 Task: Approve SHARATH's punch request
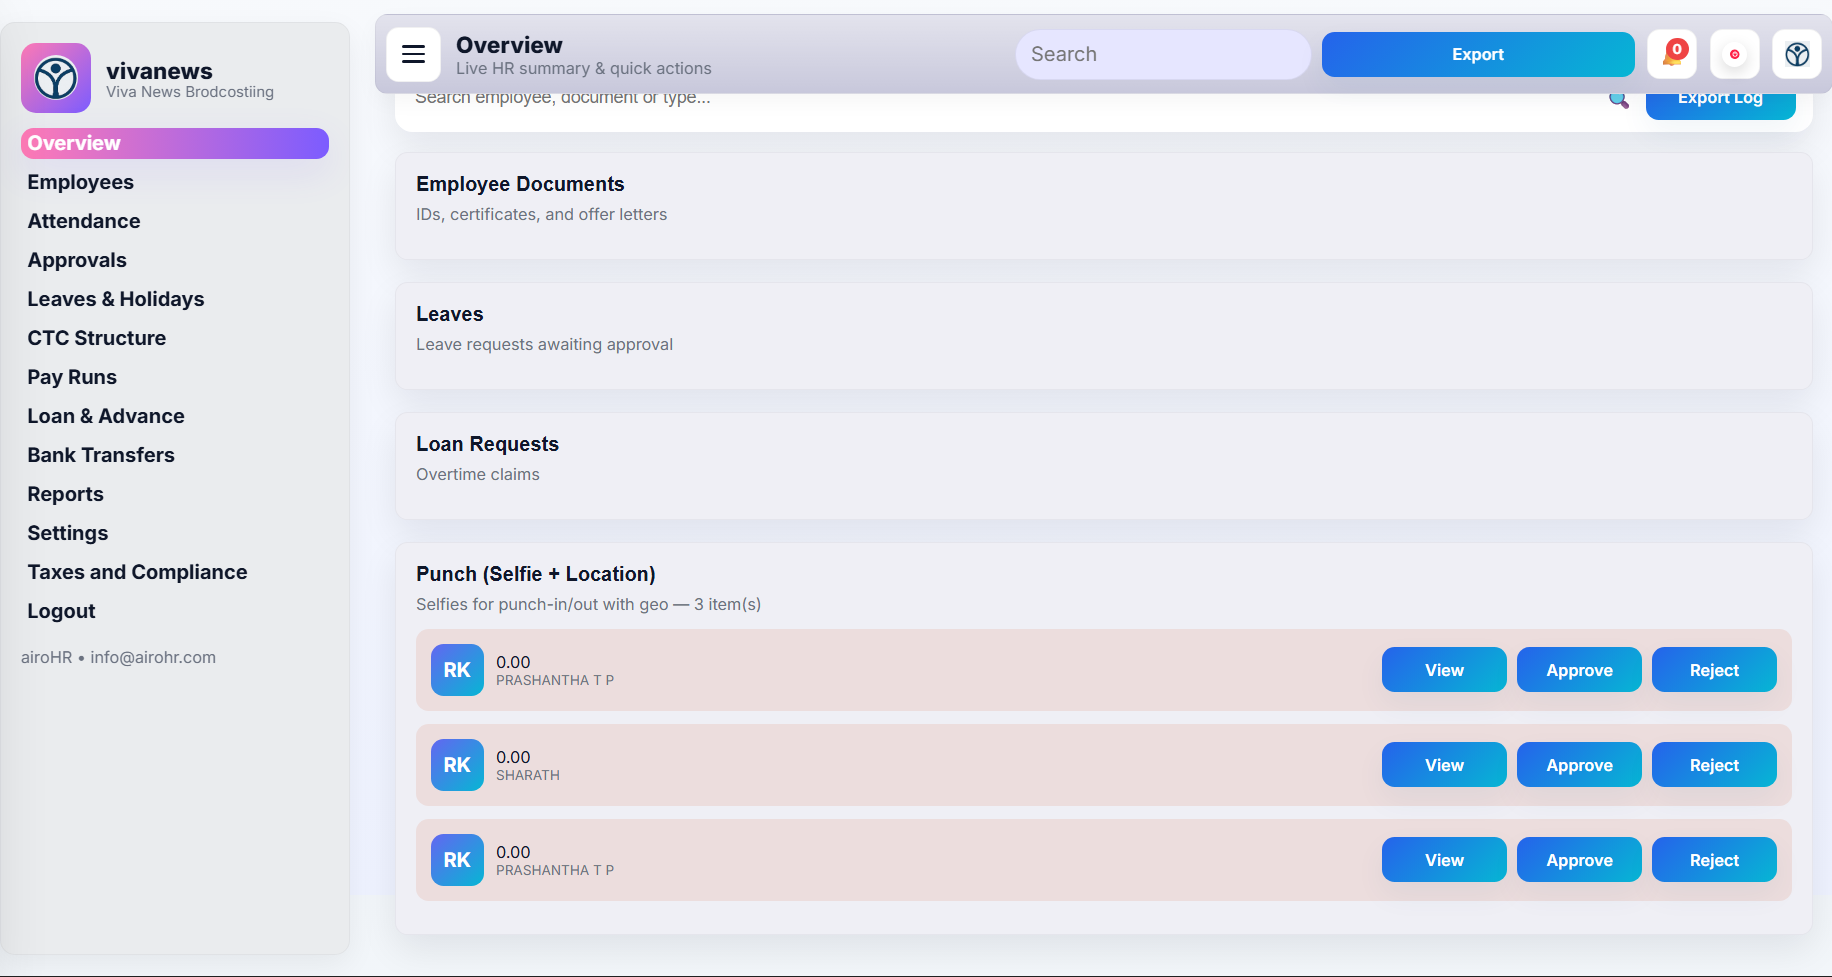click(x=1579, y=765)
